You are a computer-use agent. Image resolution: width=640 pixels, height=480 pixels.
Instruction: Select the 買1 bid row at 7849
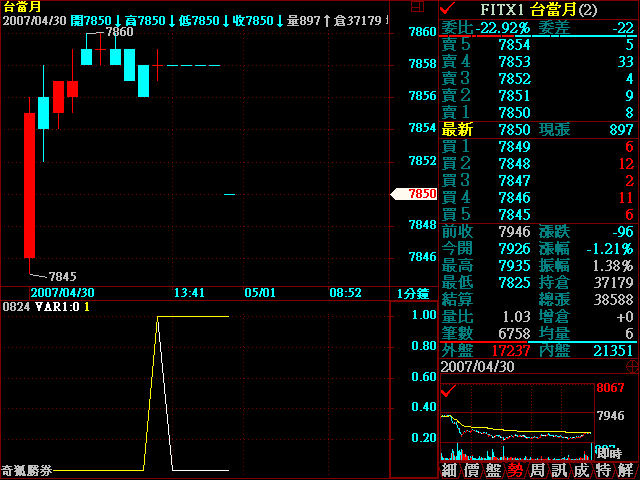click(538, 147)
